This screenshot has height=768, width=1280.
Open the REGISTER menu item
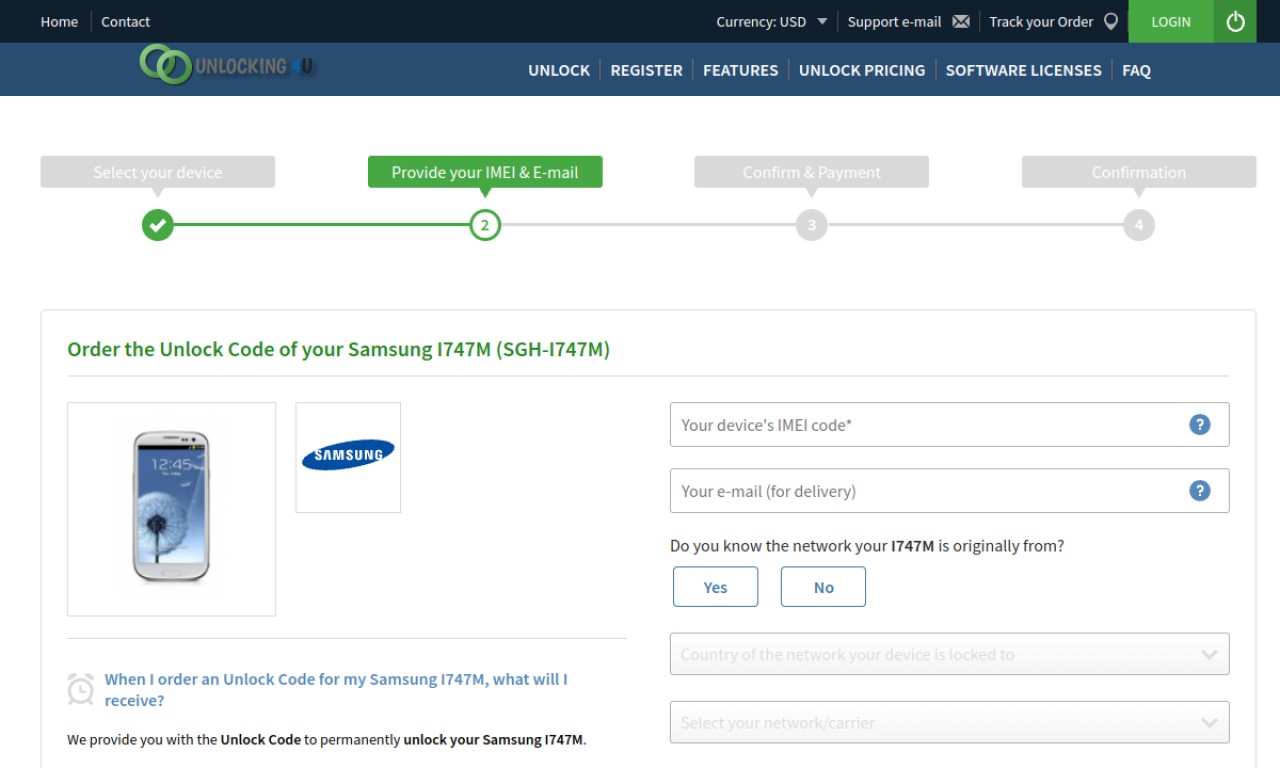pos(646,70)
